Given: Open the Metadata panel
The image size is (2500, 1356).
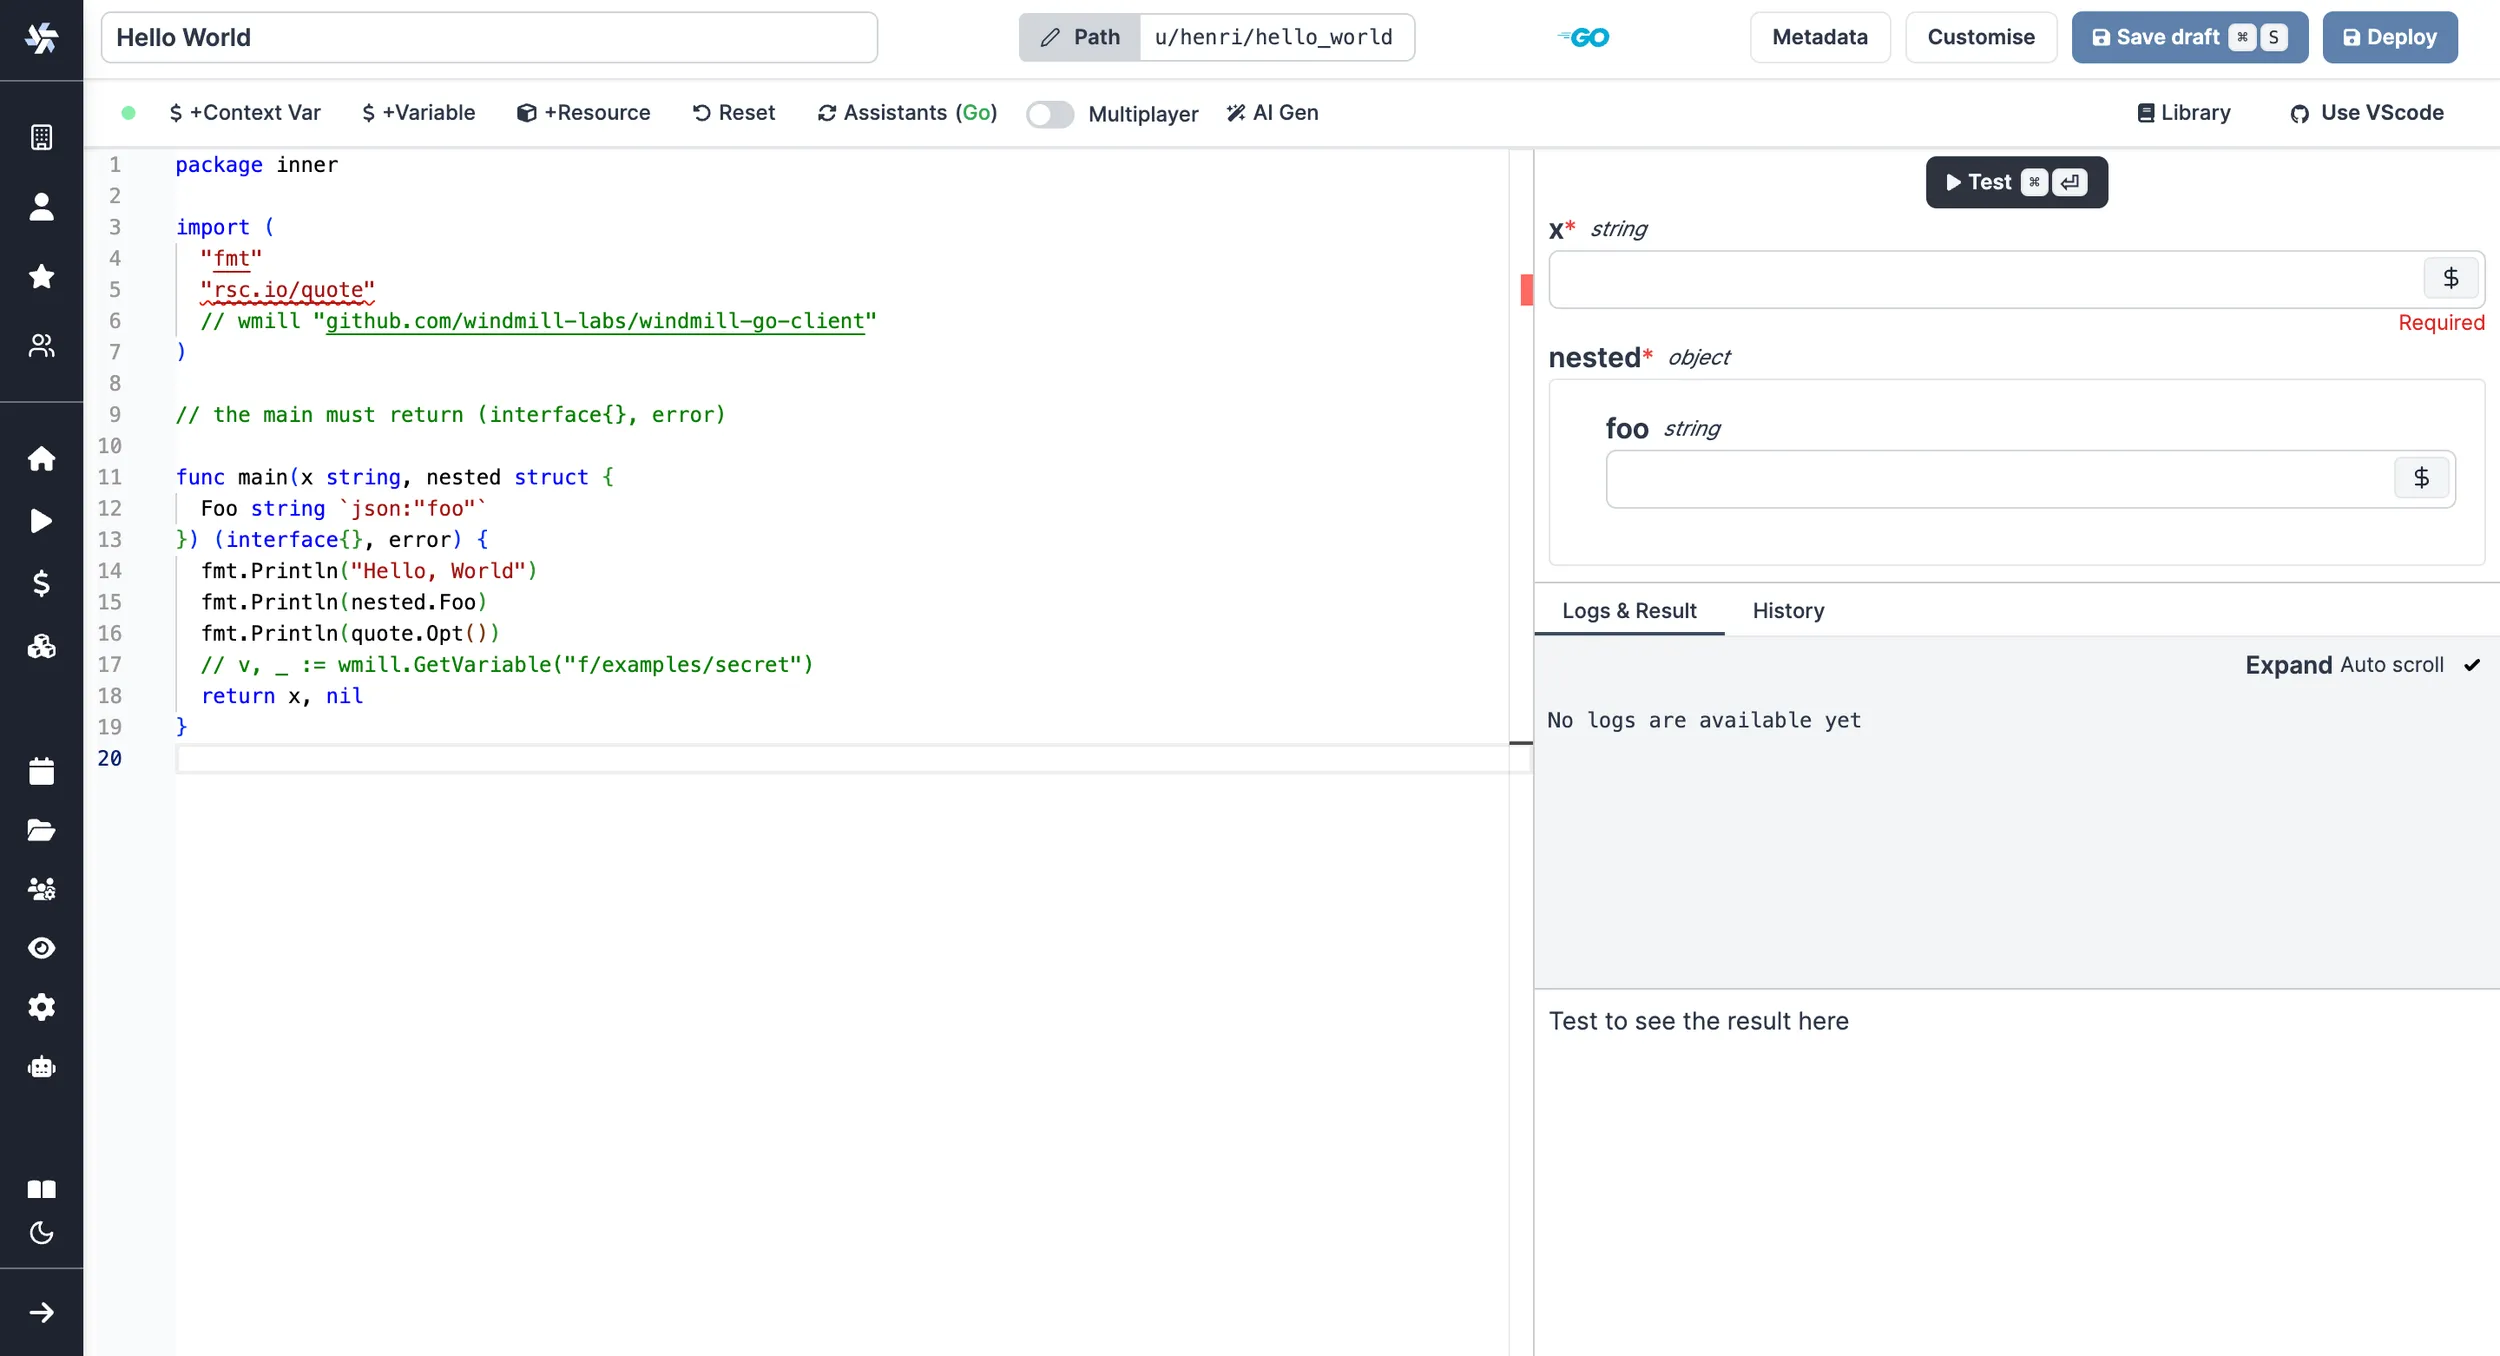Looking at the screenshot, I should 1819,37.
